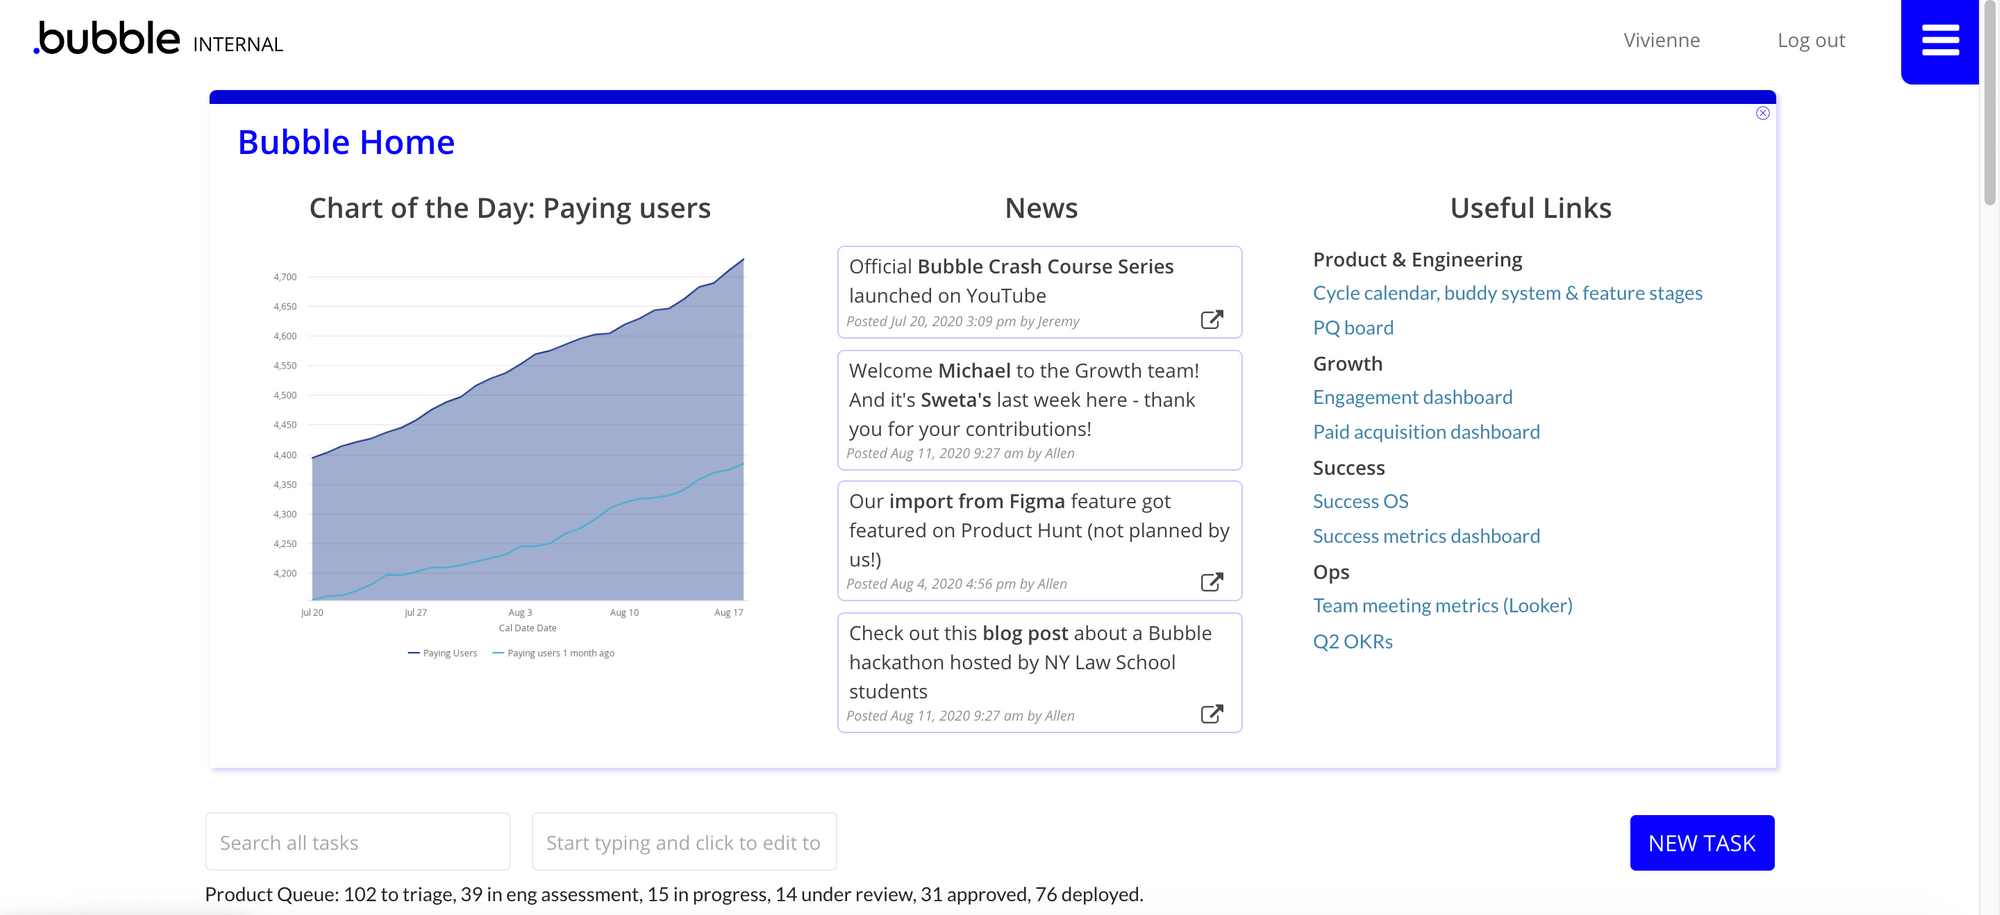This screenshot has height=915, width=2000.
Task: Open Team meeting metrics (Looker)
Action: click(1441, 605)
